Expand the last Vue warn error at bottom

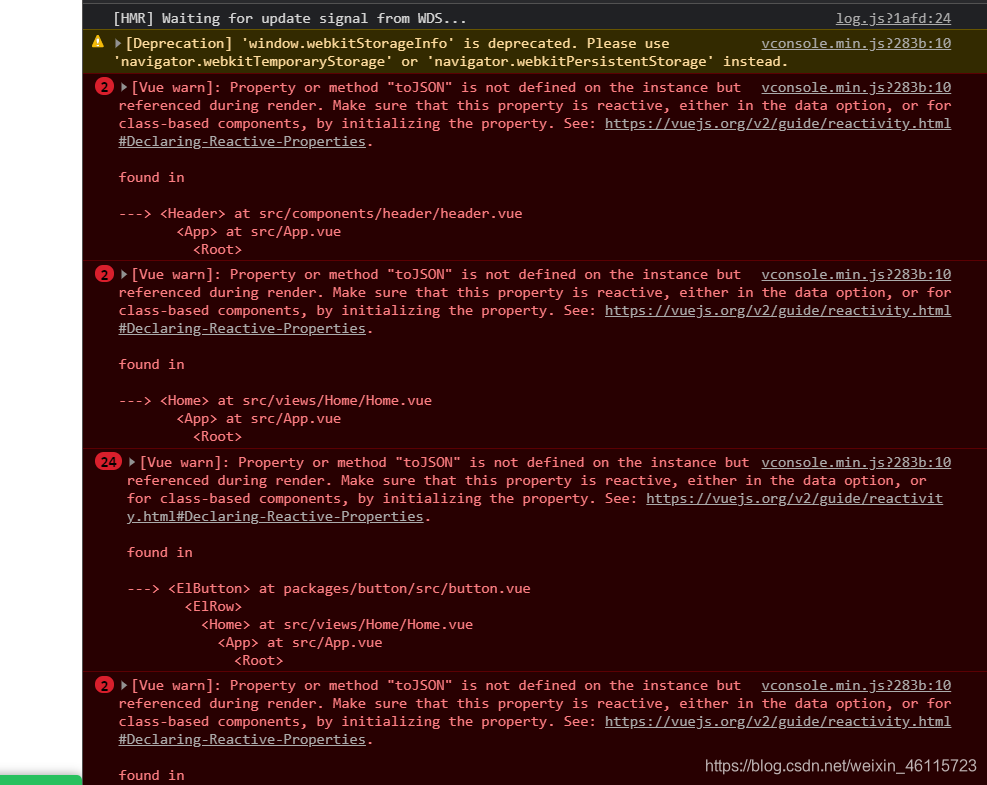(124, 686)
